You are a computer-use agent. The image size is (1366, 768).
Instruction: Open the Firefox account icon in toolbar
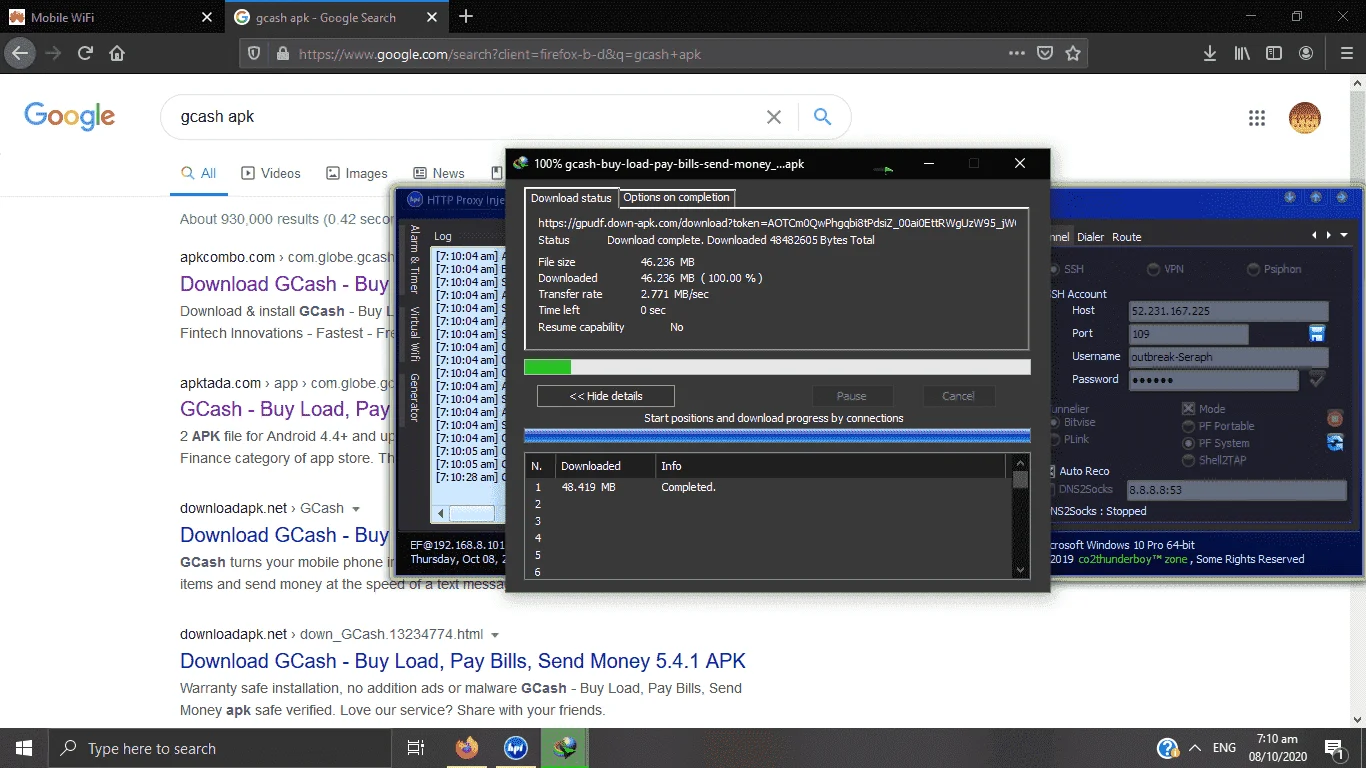point(1306,54)
